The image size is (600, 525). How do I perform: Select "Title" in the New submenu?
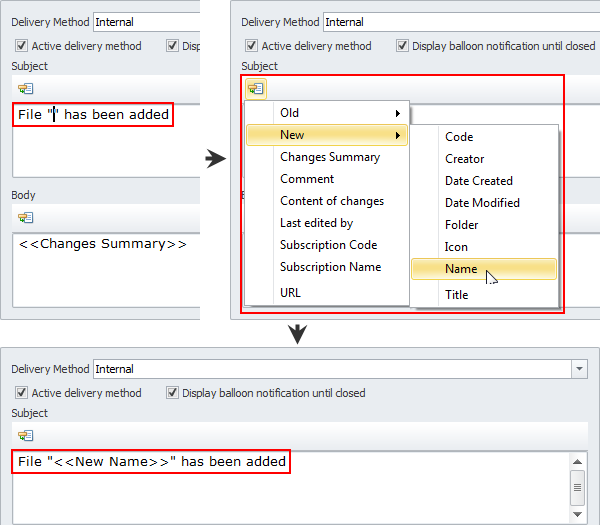[x=457, y=295]
